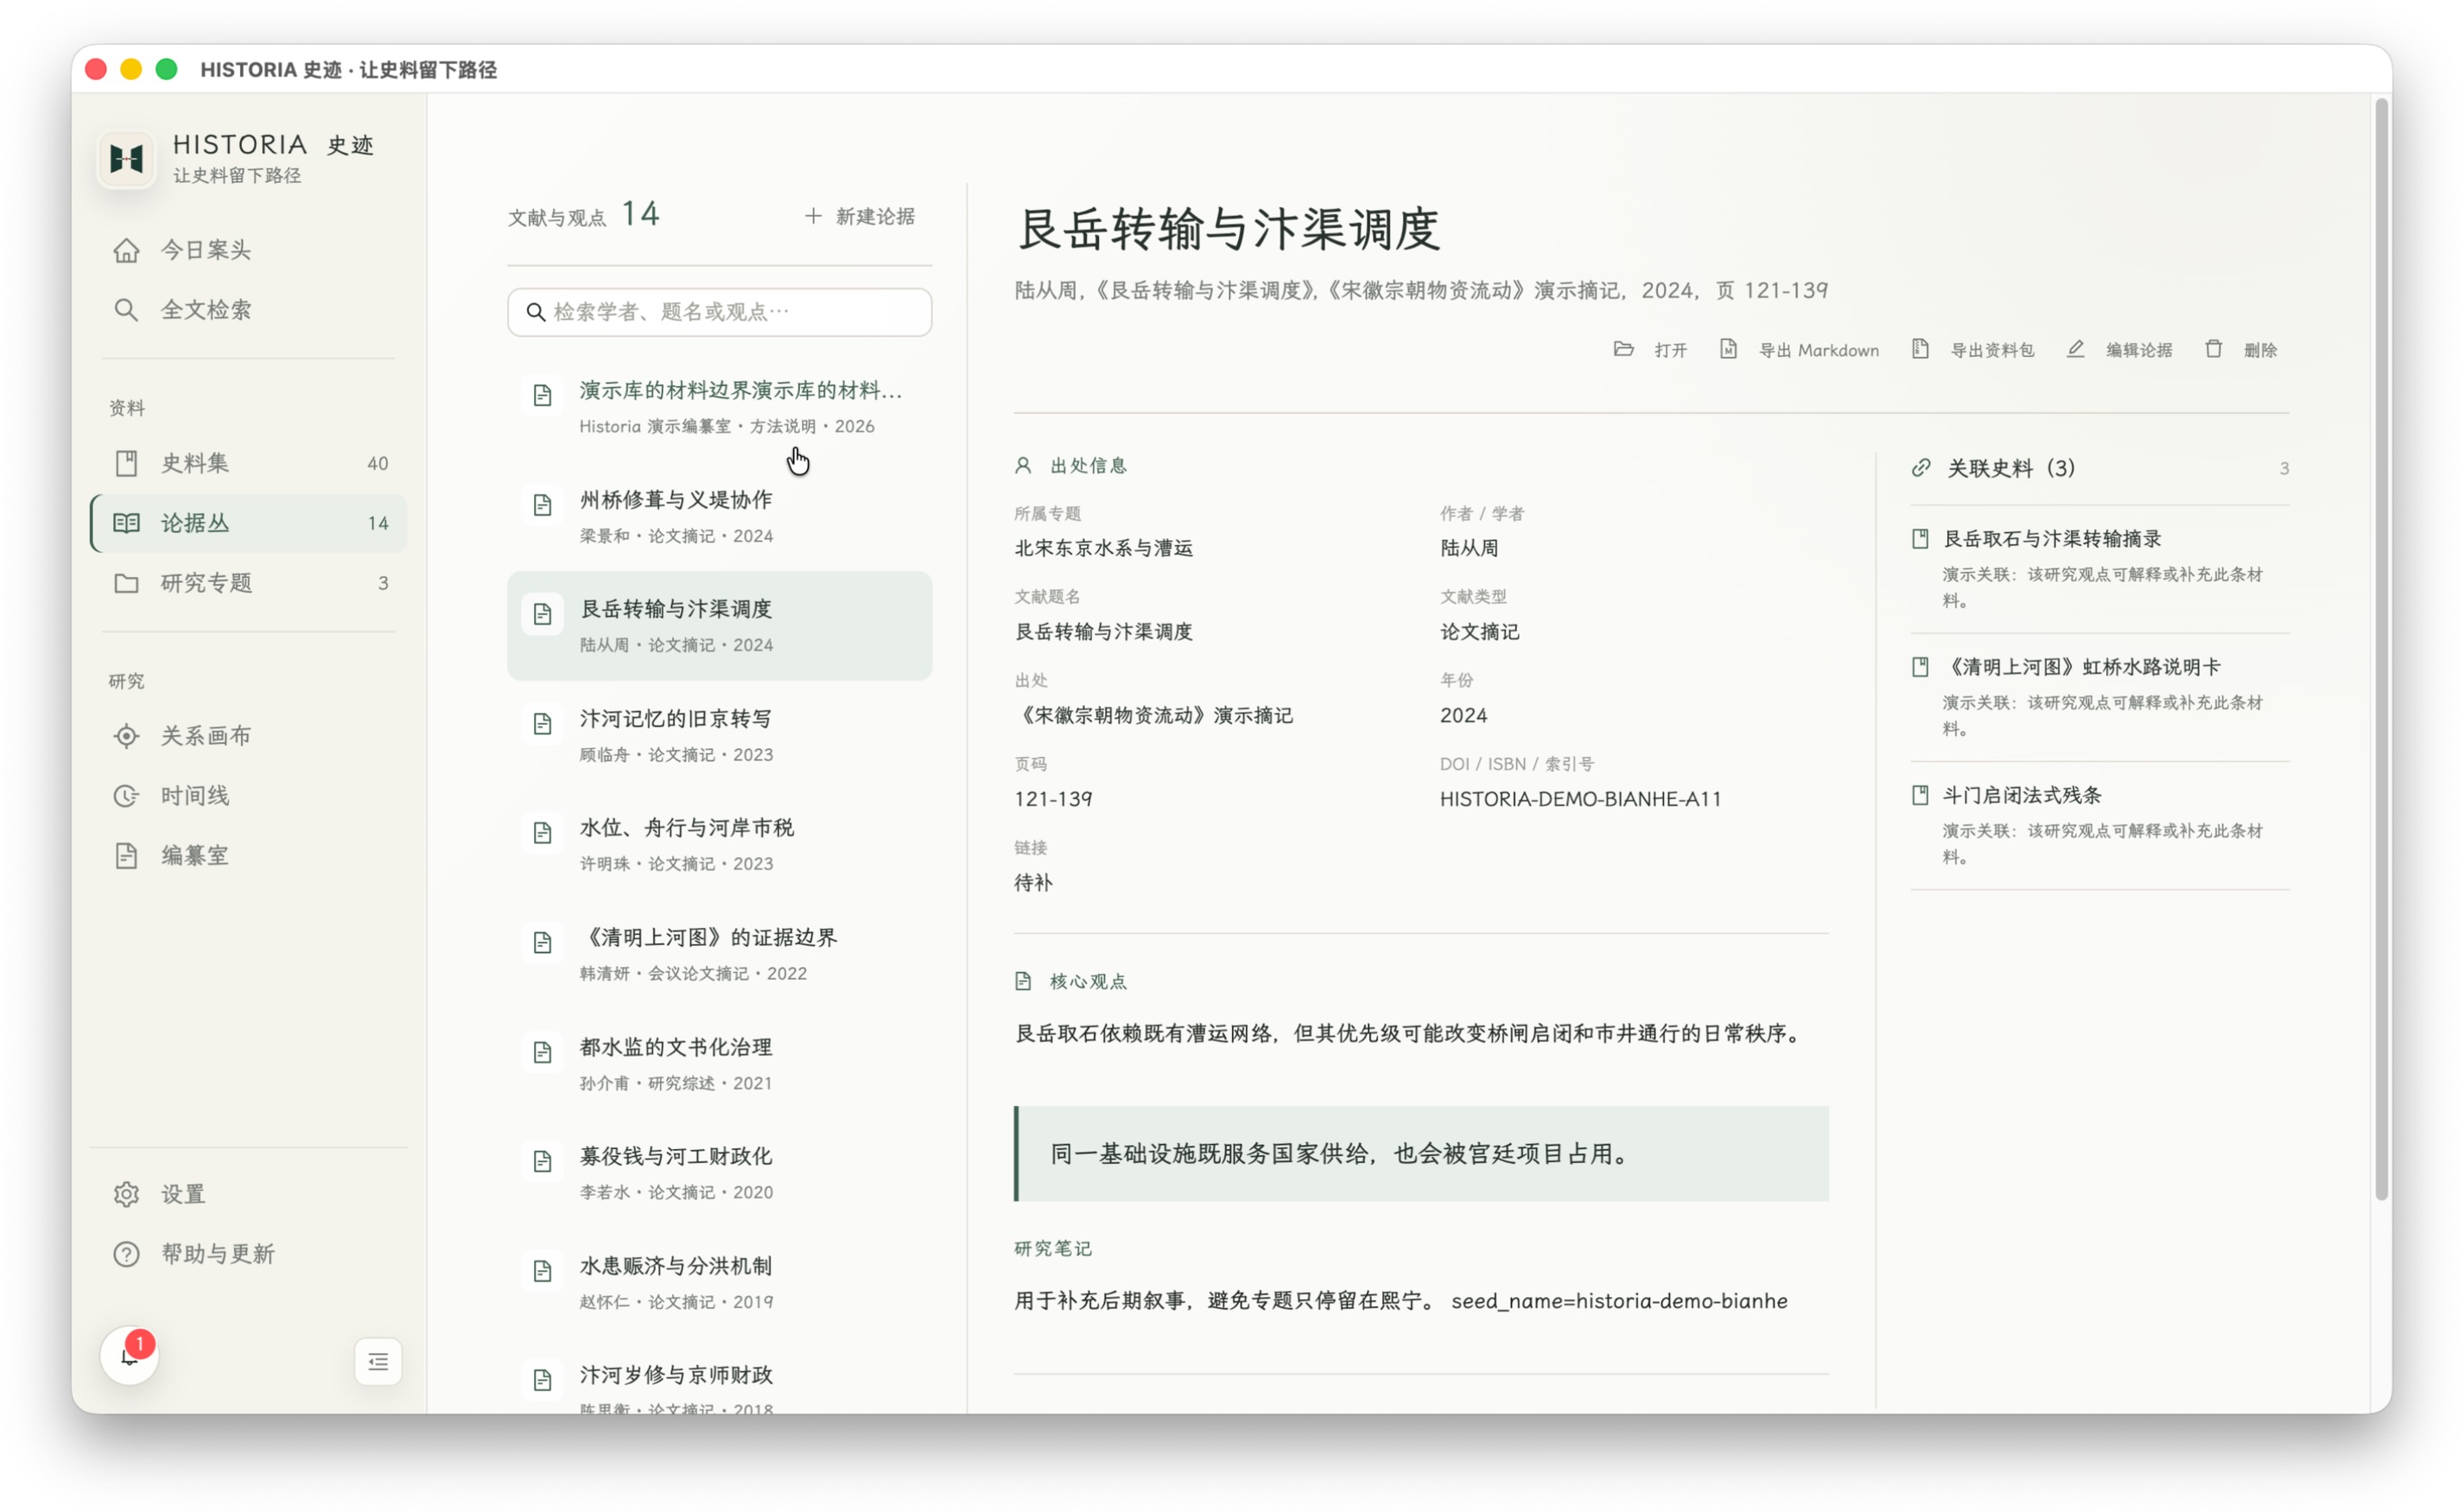This screenshot has height=1512, width=2464.
Task: Open linked source 《清明上河图》虹桥水路说明卡
Action: pyautogui.click(x=2099, y=697)
